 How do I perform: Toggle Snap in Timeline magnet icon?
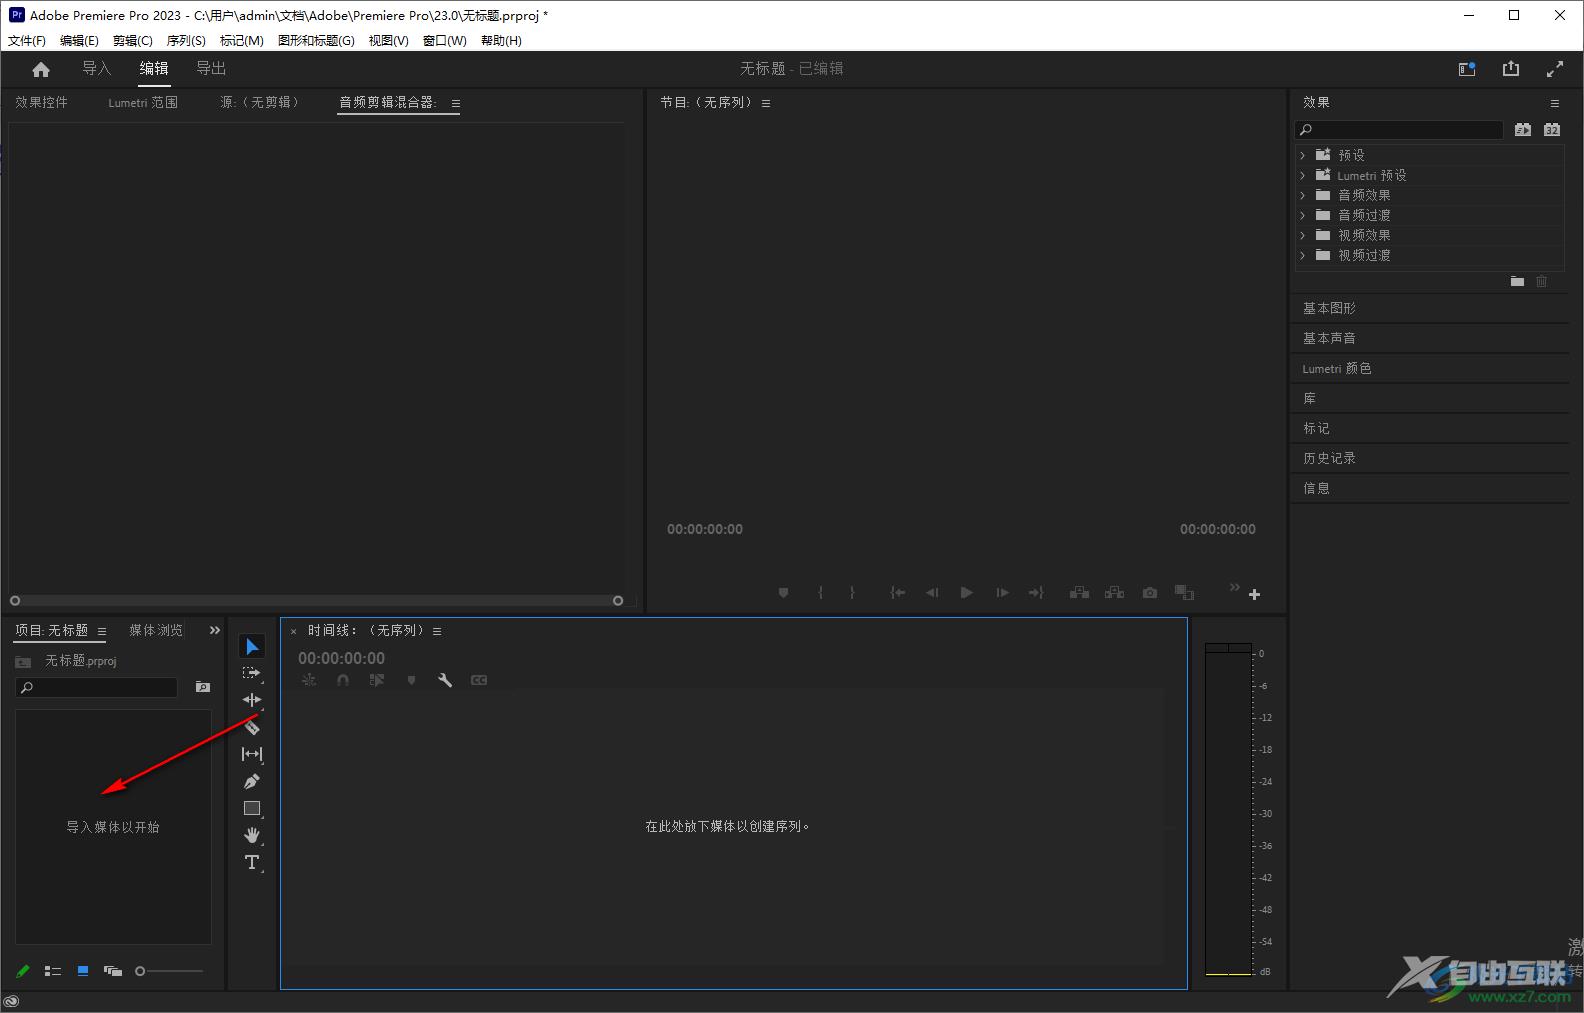[x=343, y=680]
